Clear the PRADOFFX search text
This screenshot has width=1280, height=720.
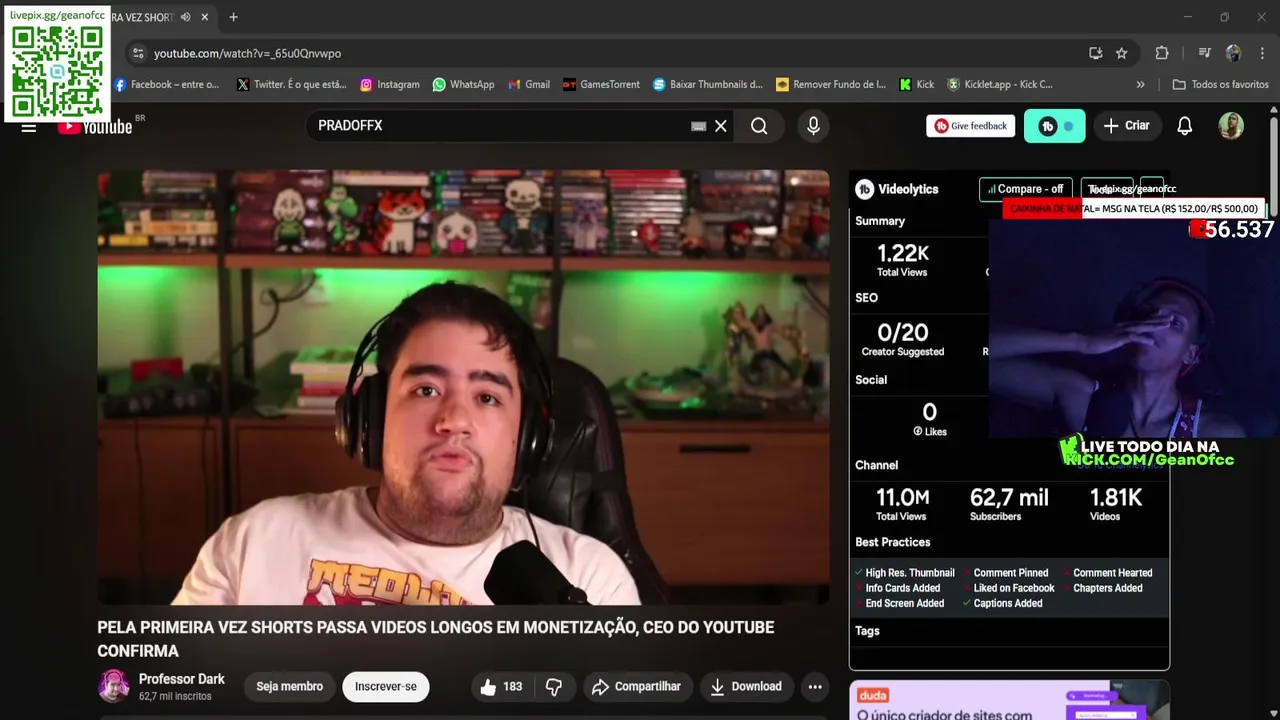[720, 126]
